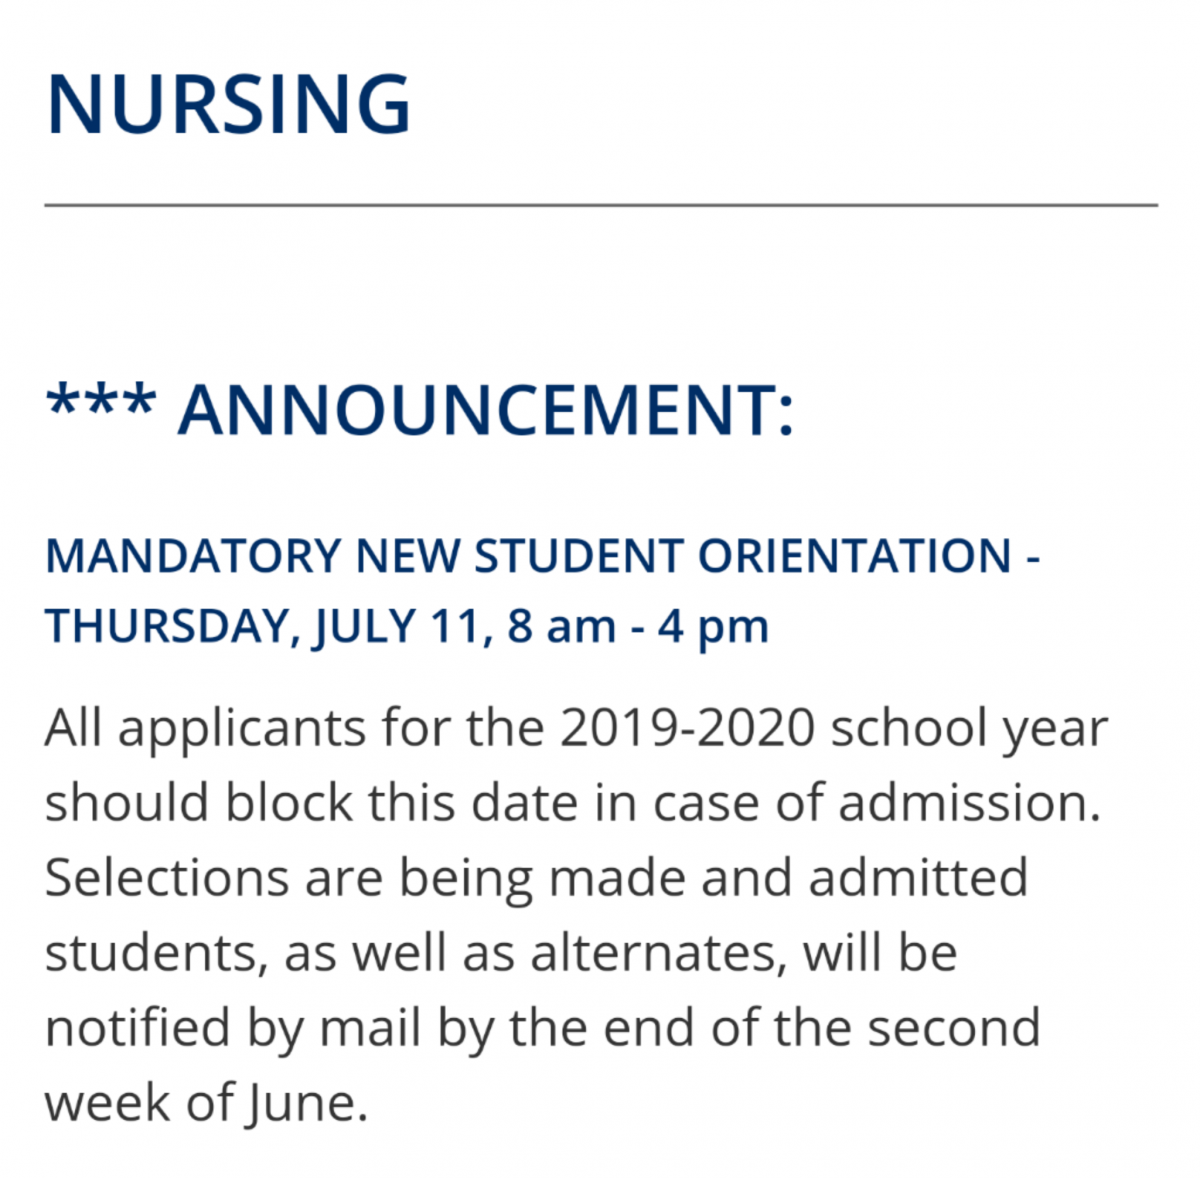Click the word 'admitted' in paragraph
This screenshot has height=1178, width=1200.
(x=918, y=877)
